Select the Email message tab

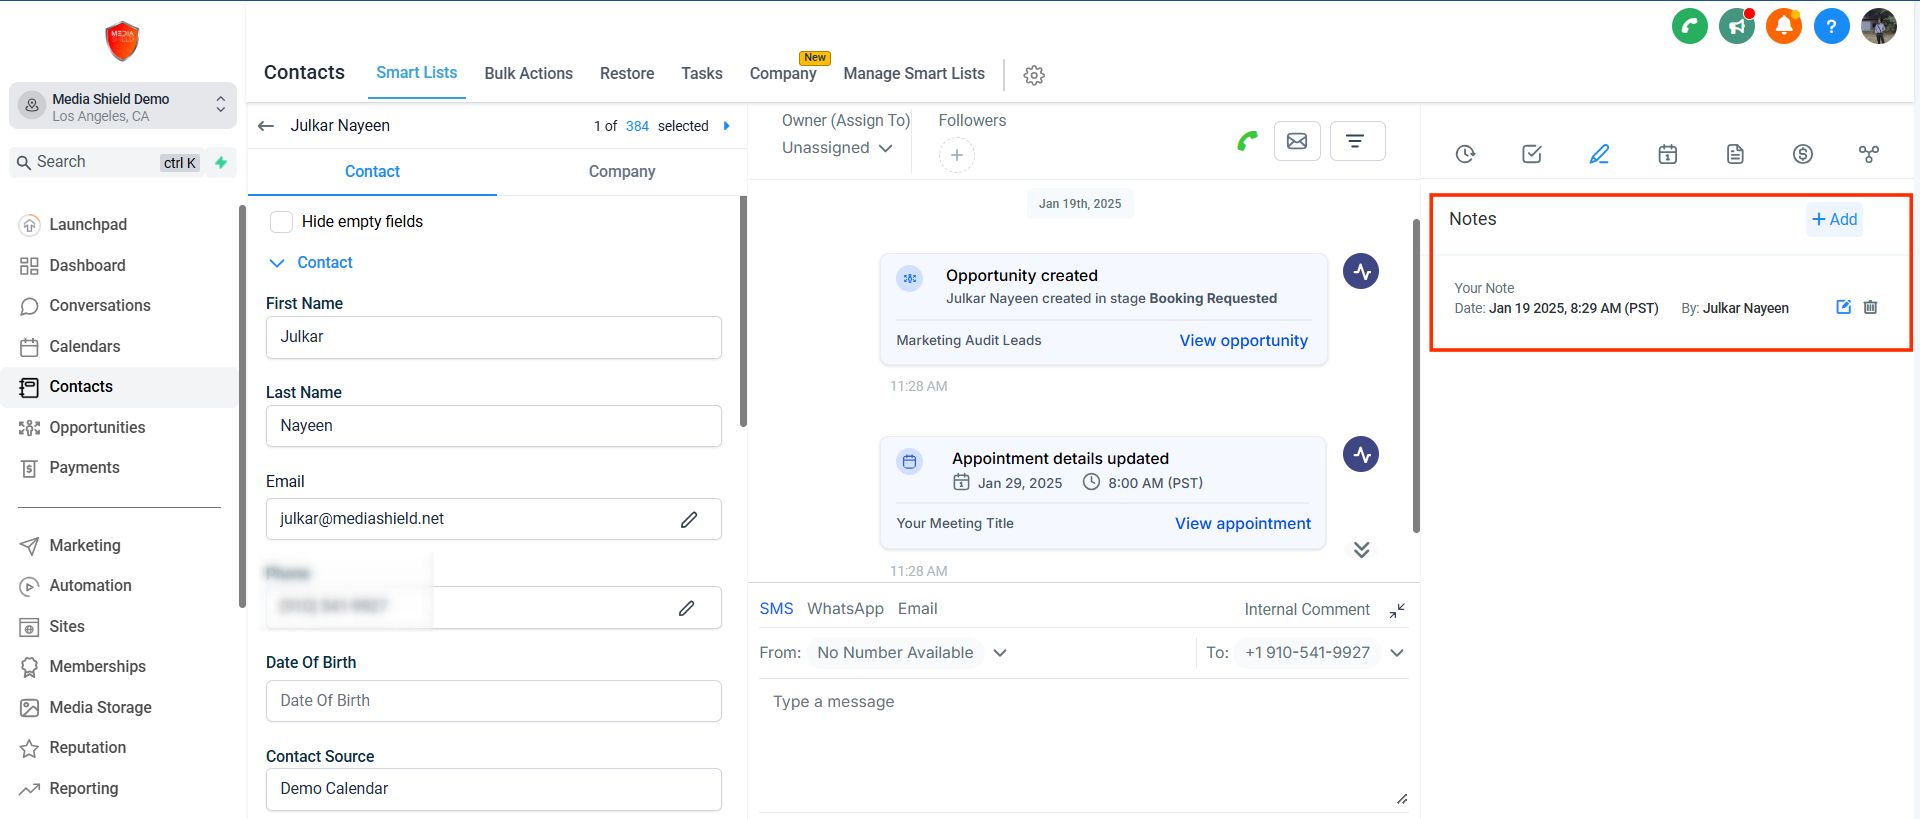[917, 609]
